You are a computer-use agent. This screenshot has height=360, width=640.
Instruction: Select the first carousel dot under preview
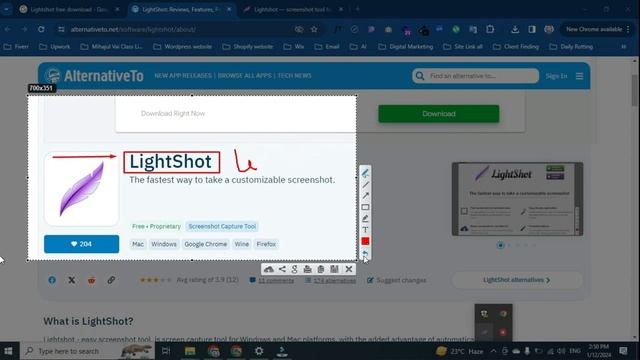pyautogui.click(x=500, y=245)
